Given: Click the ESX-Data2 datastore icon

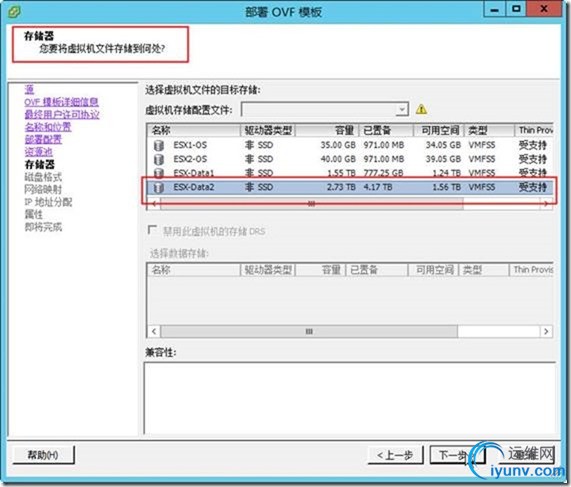Looking at the screenshot, I should (158, 187).
